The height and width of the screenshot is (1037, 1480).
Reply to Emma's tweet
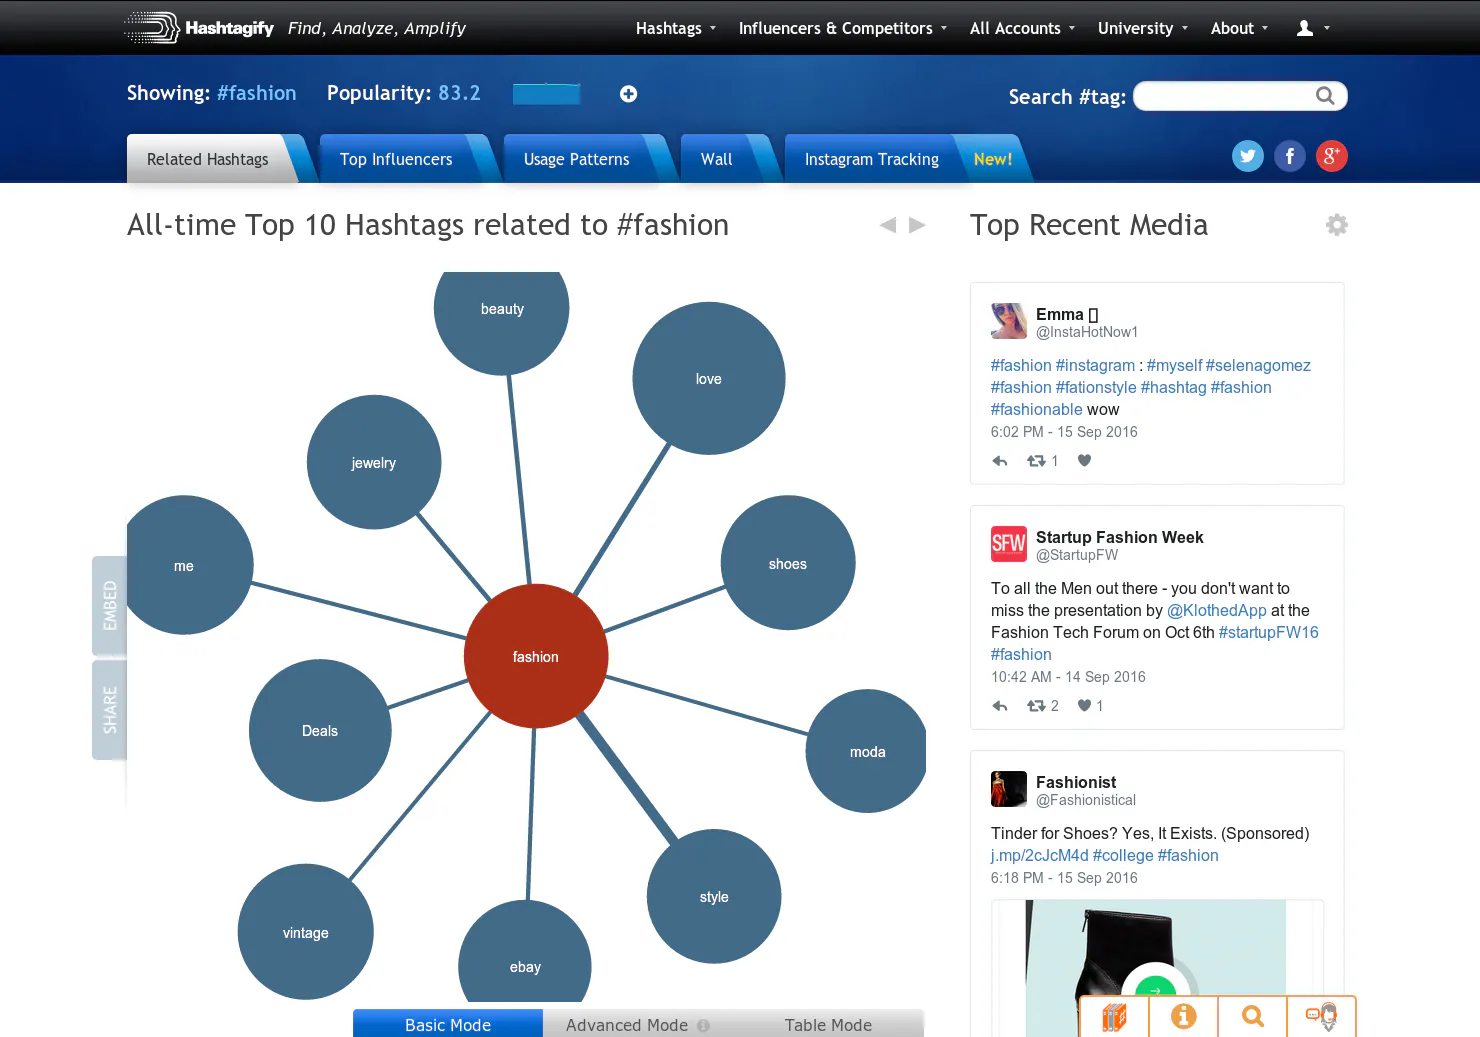click(x=999, y=461)
